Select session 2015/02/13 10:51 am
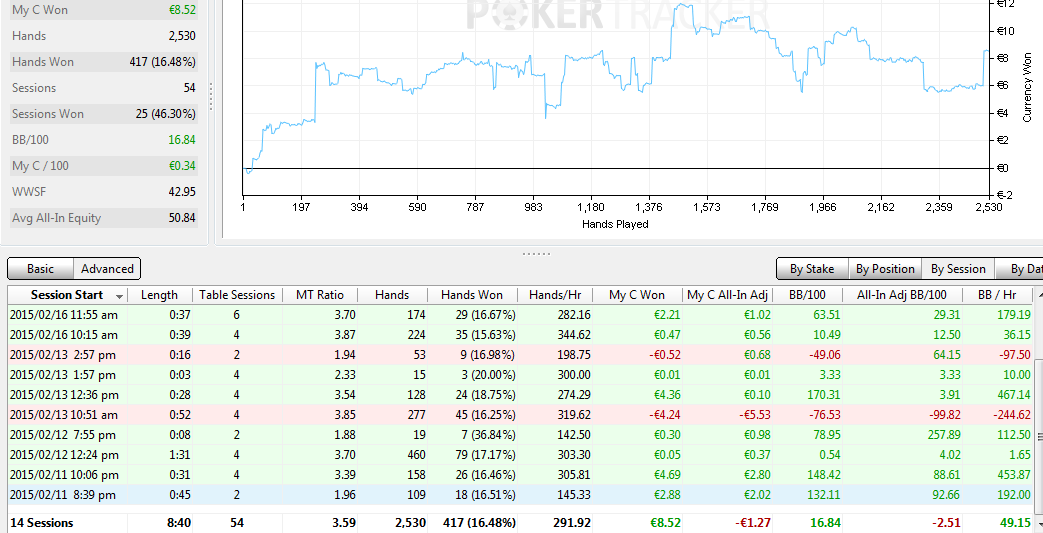This screenshot has width=1043, height=533. tap(520, 415)
